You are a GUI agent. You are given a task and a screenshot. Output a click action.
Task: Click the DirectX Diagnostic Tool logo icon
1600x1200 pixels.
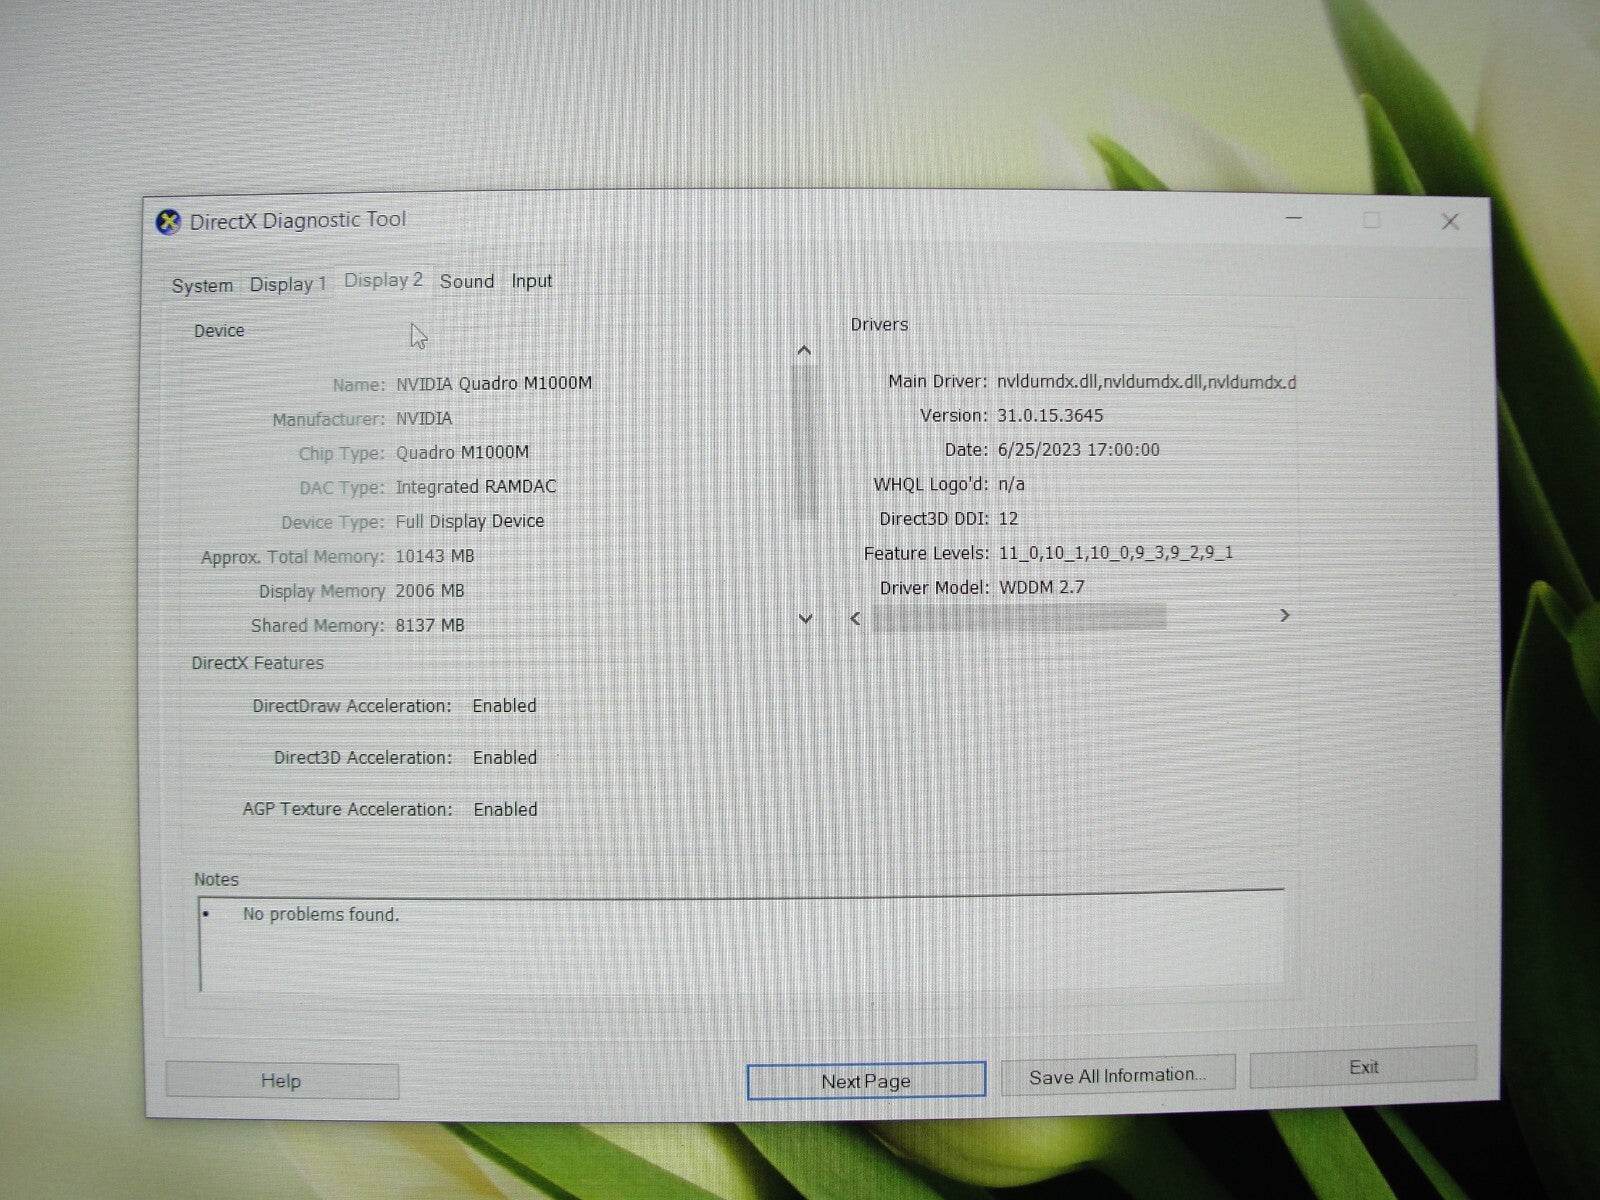[x=168, y=220]
